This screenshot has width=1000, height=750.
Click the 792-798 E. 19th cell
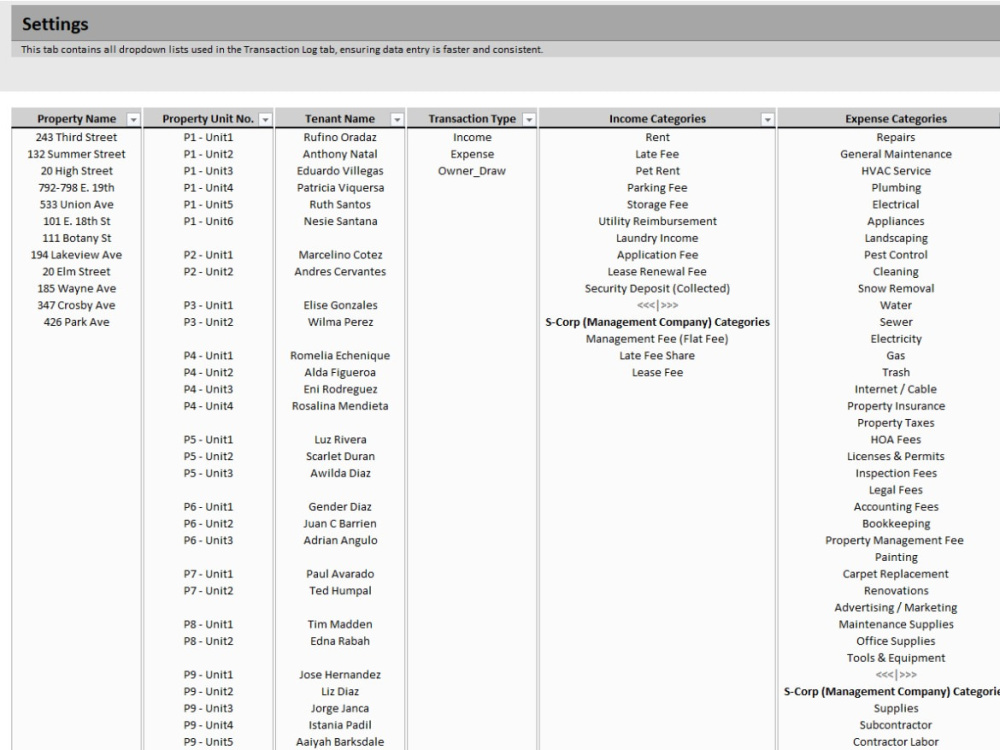77,188
